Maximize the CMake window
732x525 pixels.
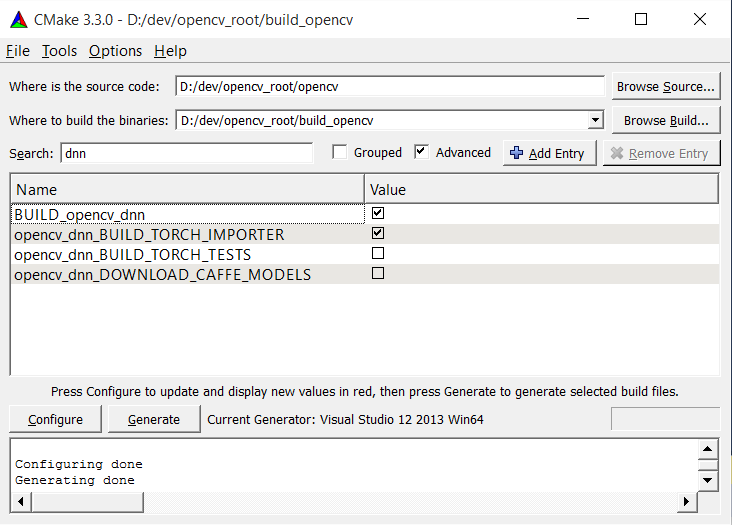click(x=641, y=19)
